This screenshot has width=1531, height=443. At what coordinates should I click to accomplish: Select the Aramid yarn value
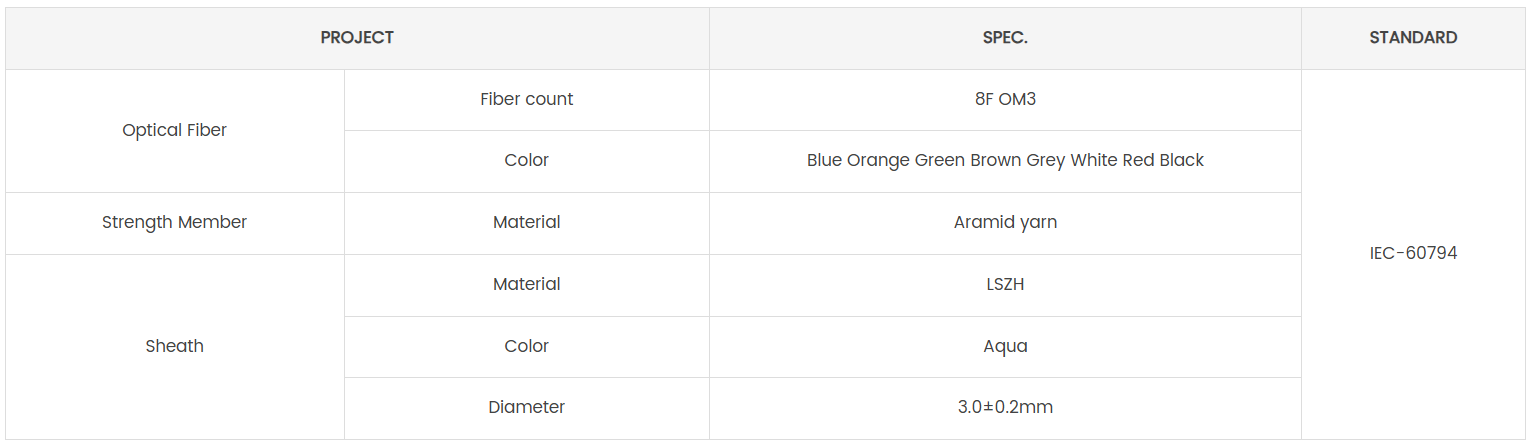[x=1005, y=222]
